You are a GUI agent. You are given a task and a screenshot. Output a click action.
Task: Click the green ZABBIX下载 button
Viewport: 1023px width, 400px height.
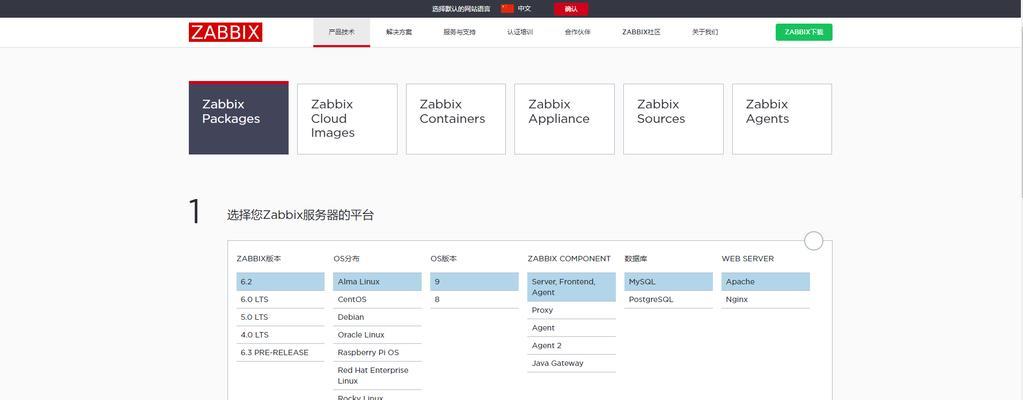coord(804,32)
